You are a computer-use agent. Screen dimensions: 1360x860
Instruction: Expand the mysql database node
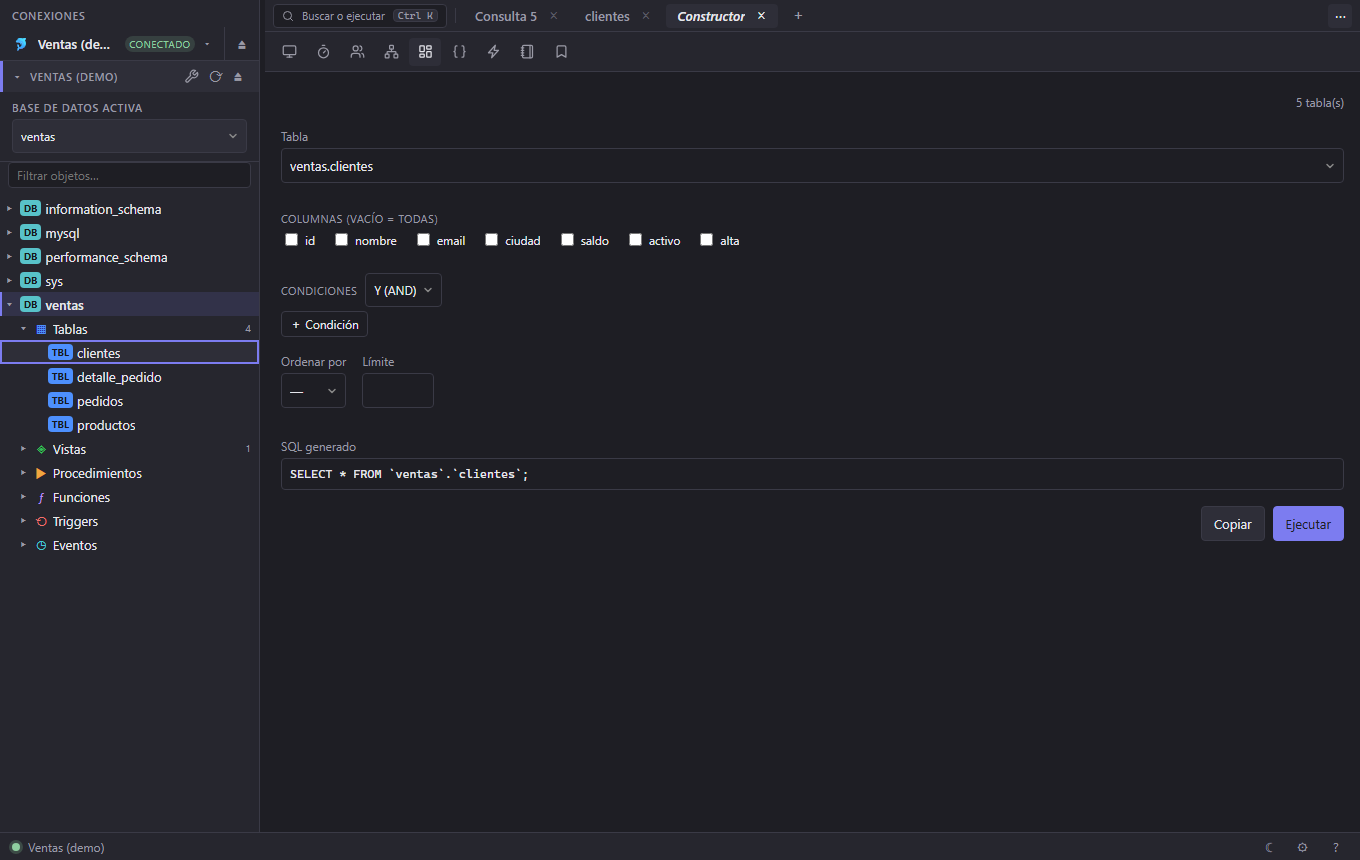[x=10, y=233]
